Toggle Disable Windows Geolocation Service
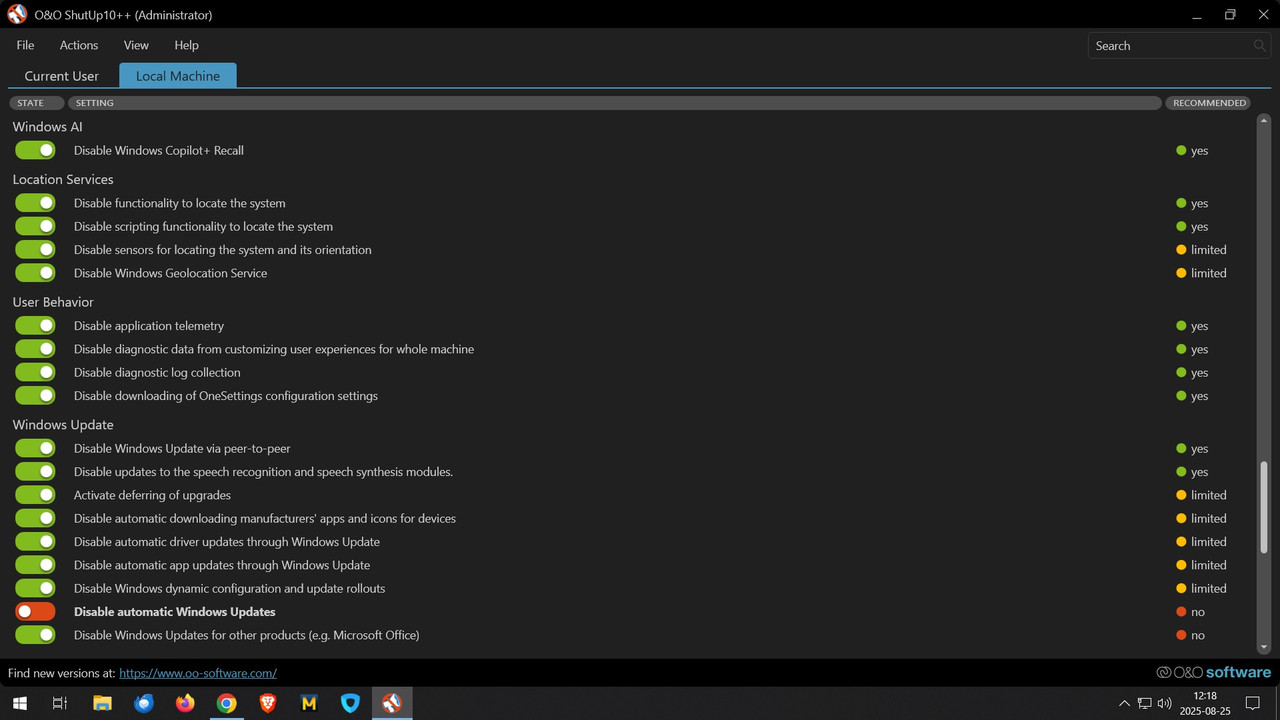Screen dimensions: 1280x720 coord(35,273)
